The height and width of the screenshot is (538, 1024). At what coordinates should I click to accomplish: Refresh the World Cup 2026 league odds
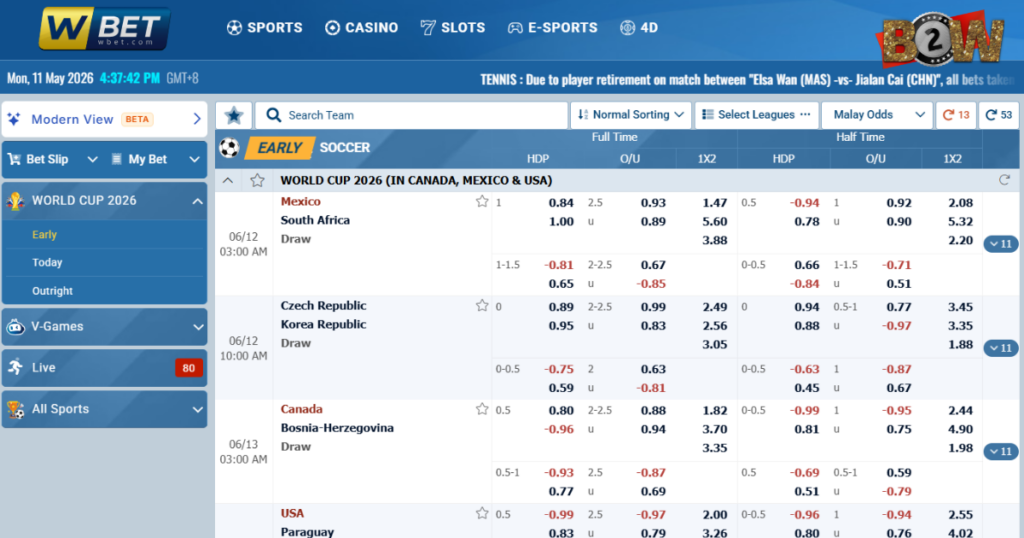point(1004,180)
